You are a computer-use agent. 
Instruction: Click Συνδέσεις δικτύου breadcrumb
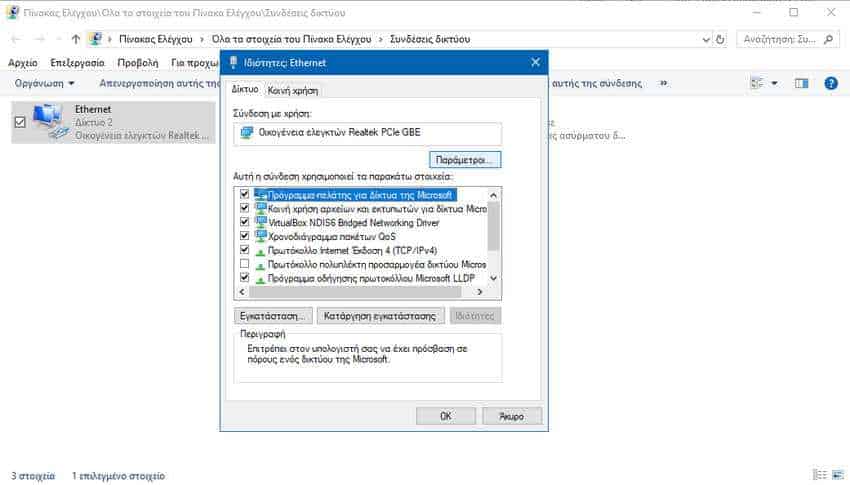(x=430, y=39)
